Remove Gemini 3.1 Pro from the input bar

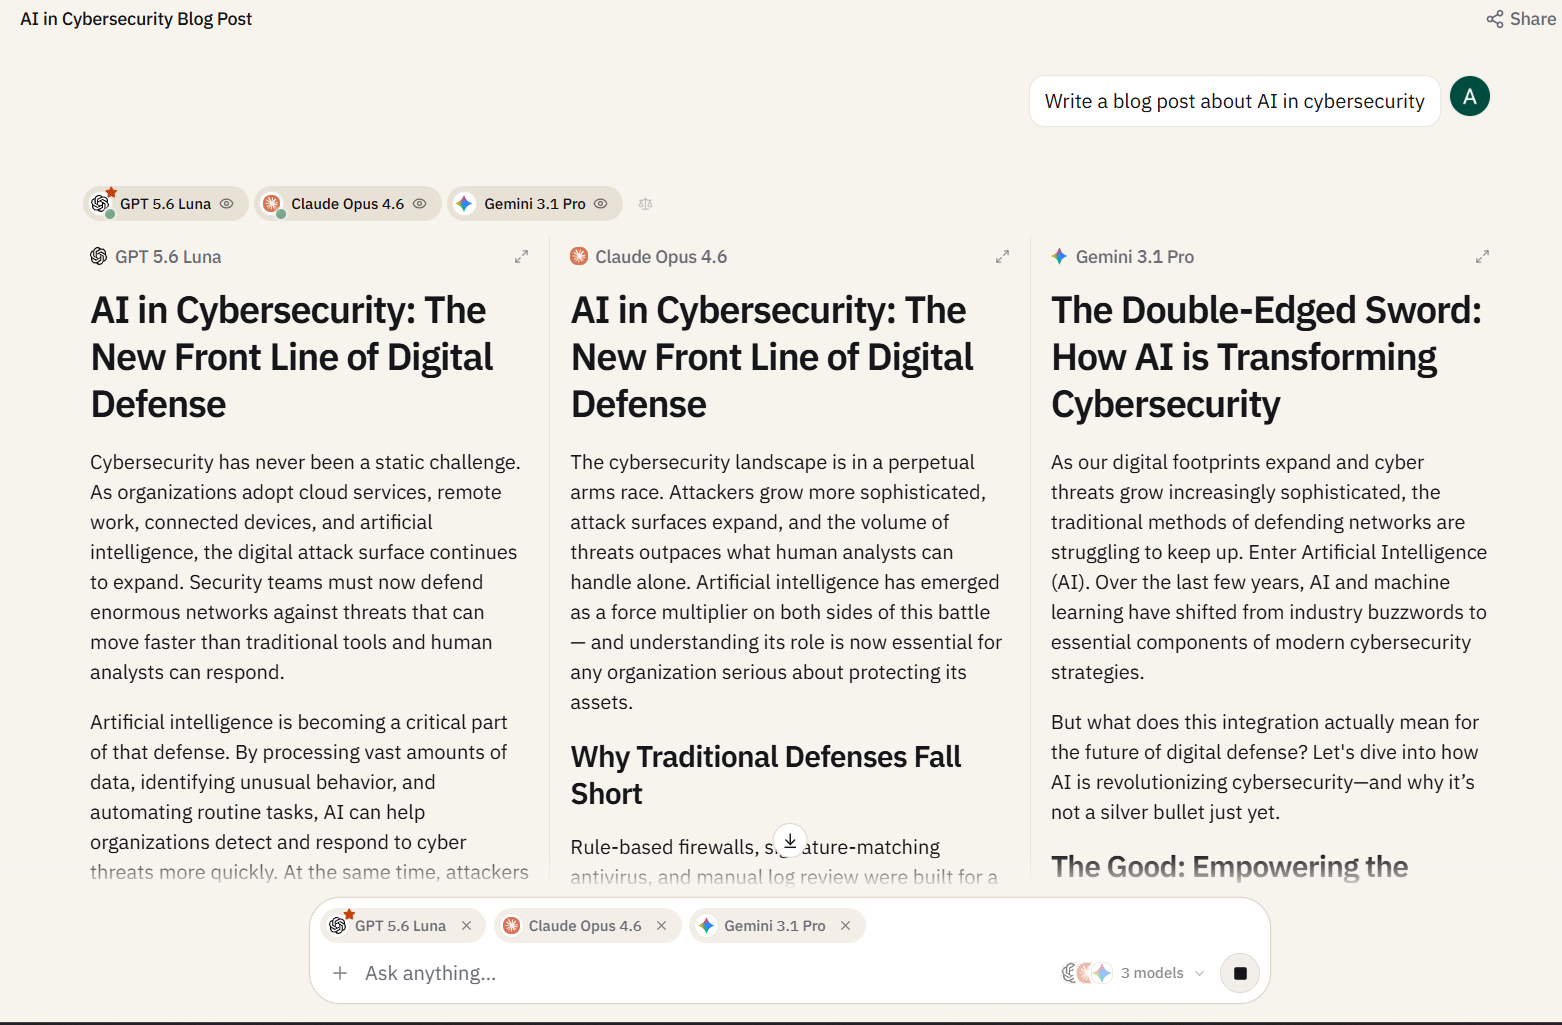click(845, 926)
